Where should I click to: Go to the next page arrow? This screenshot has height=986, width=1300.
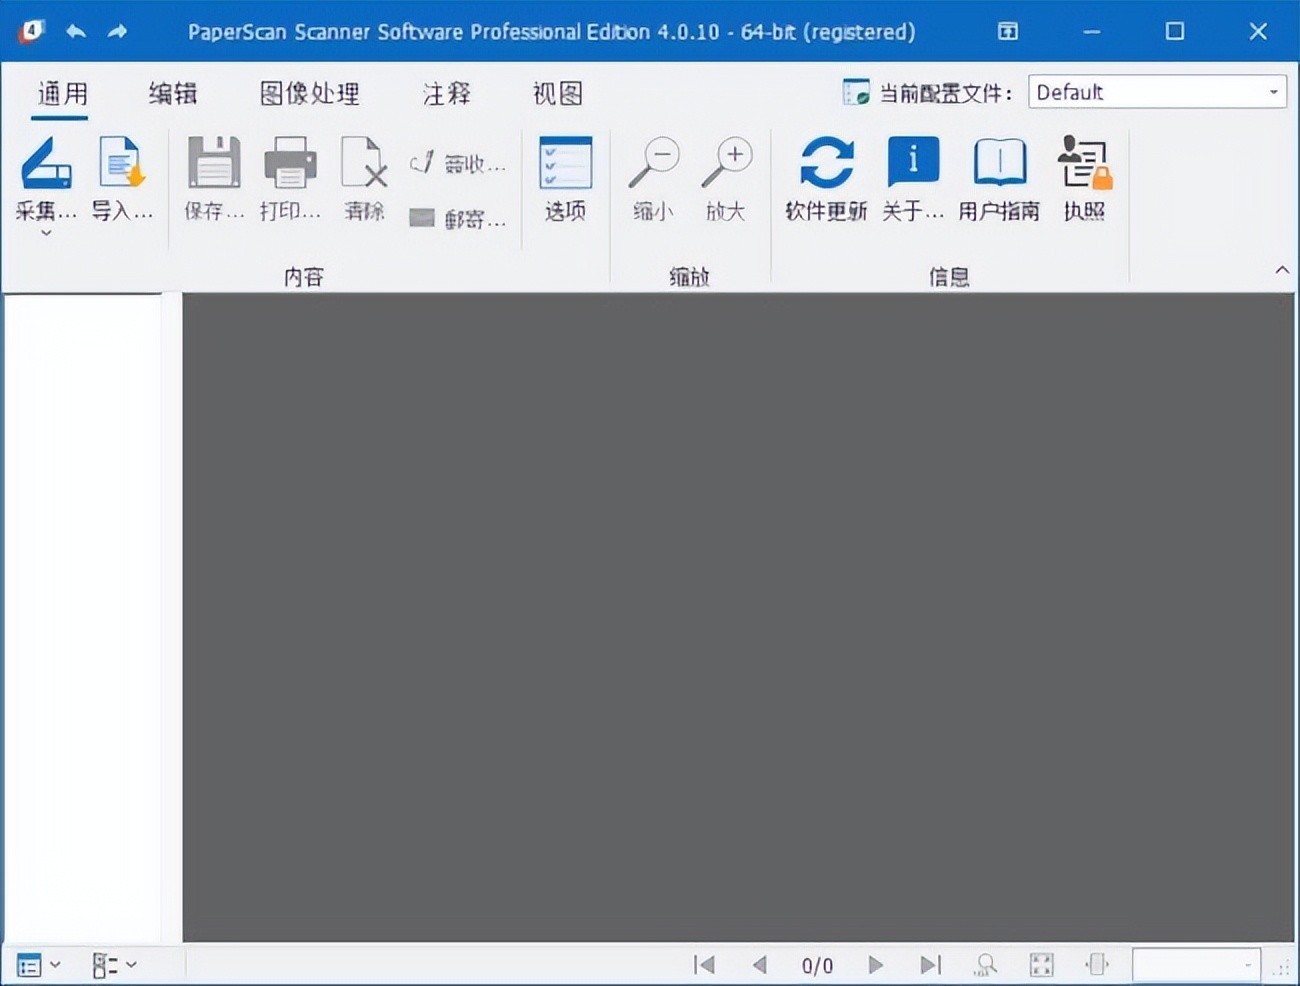point(876,965)
